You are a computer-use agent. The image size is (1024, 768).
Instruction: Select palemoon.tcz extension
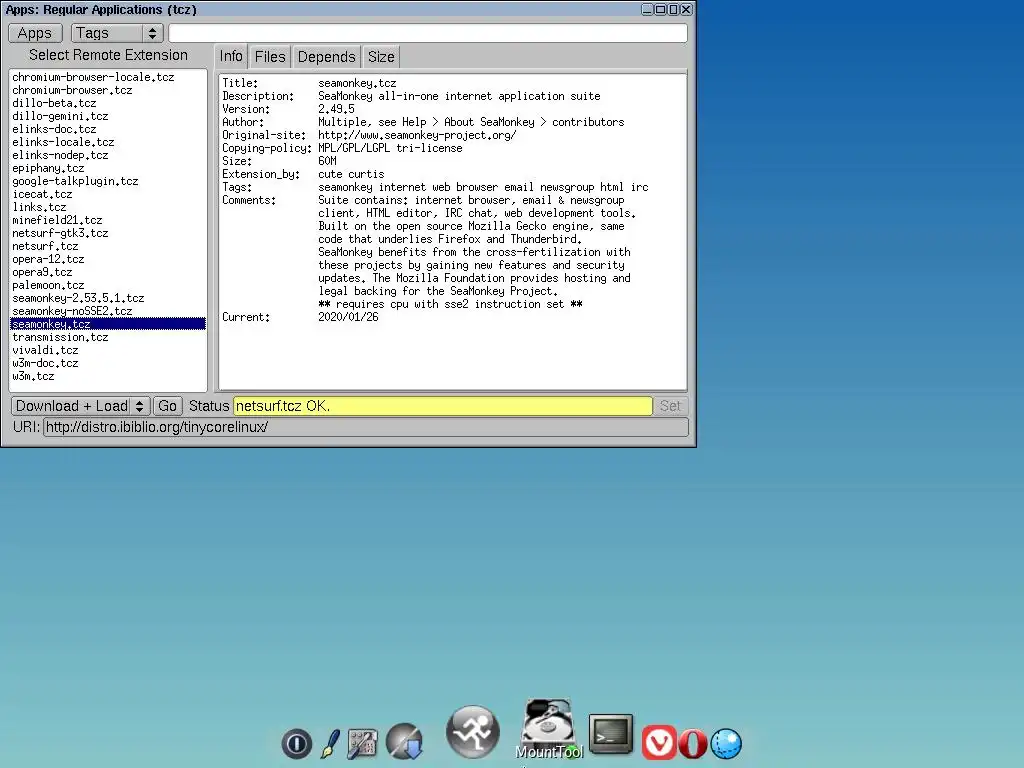click(x=108, y=285)
